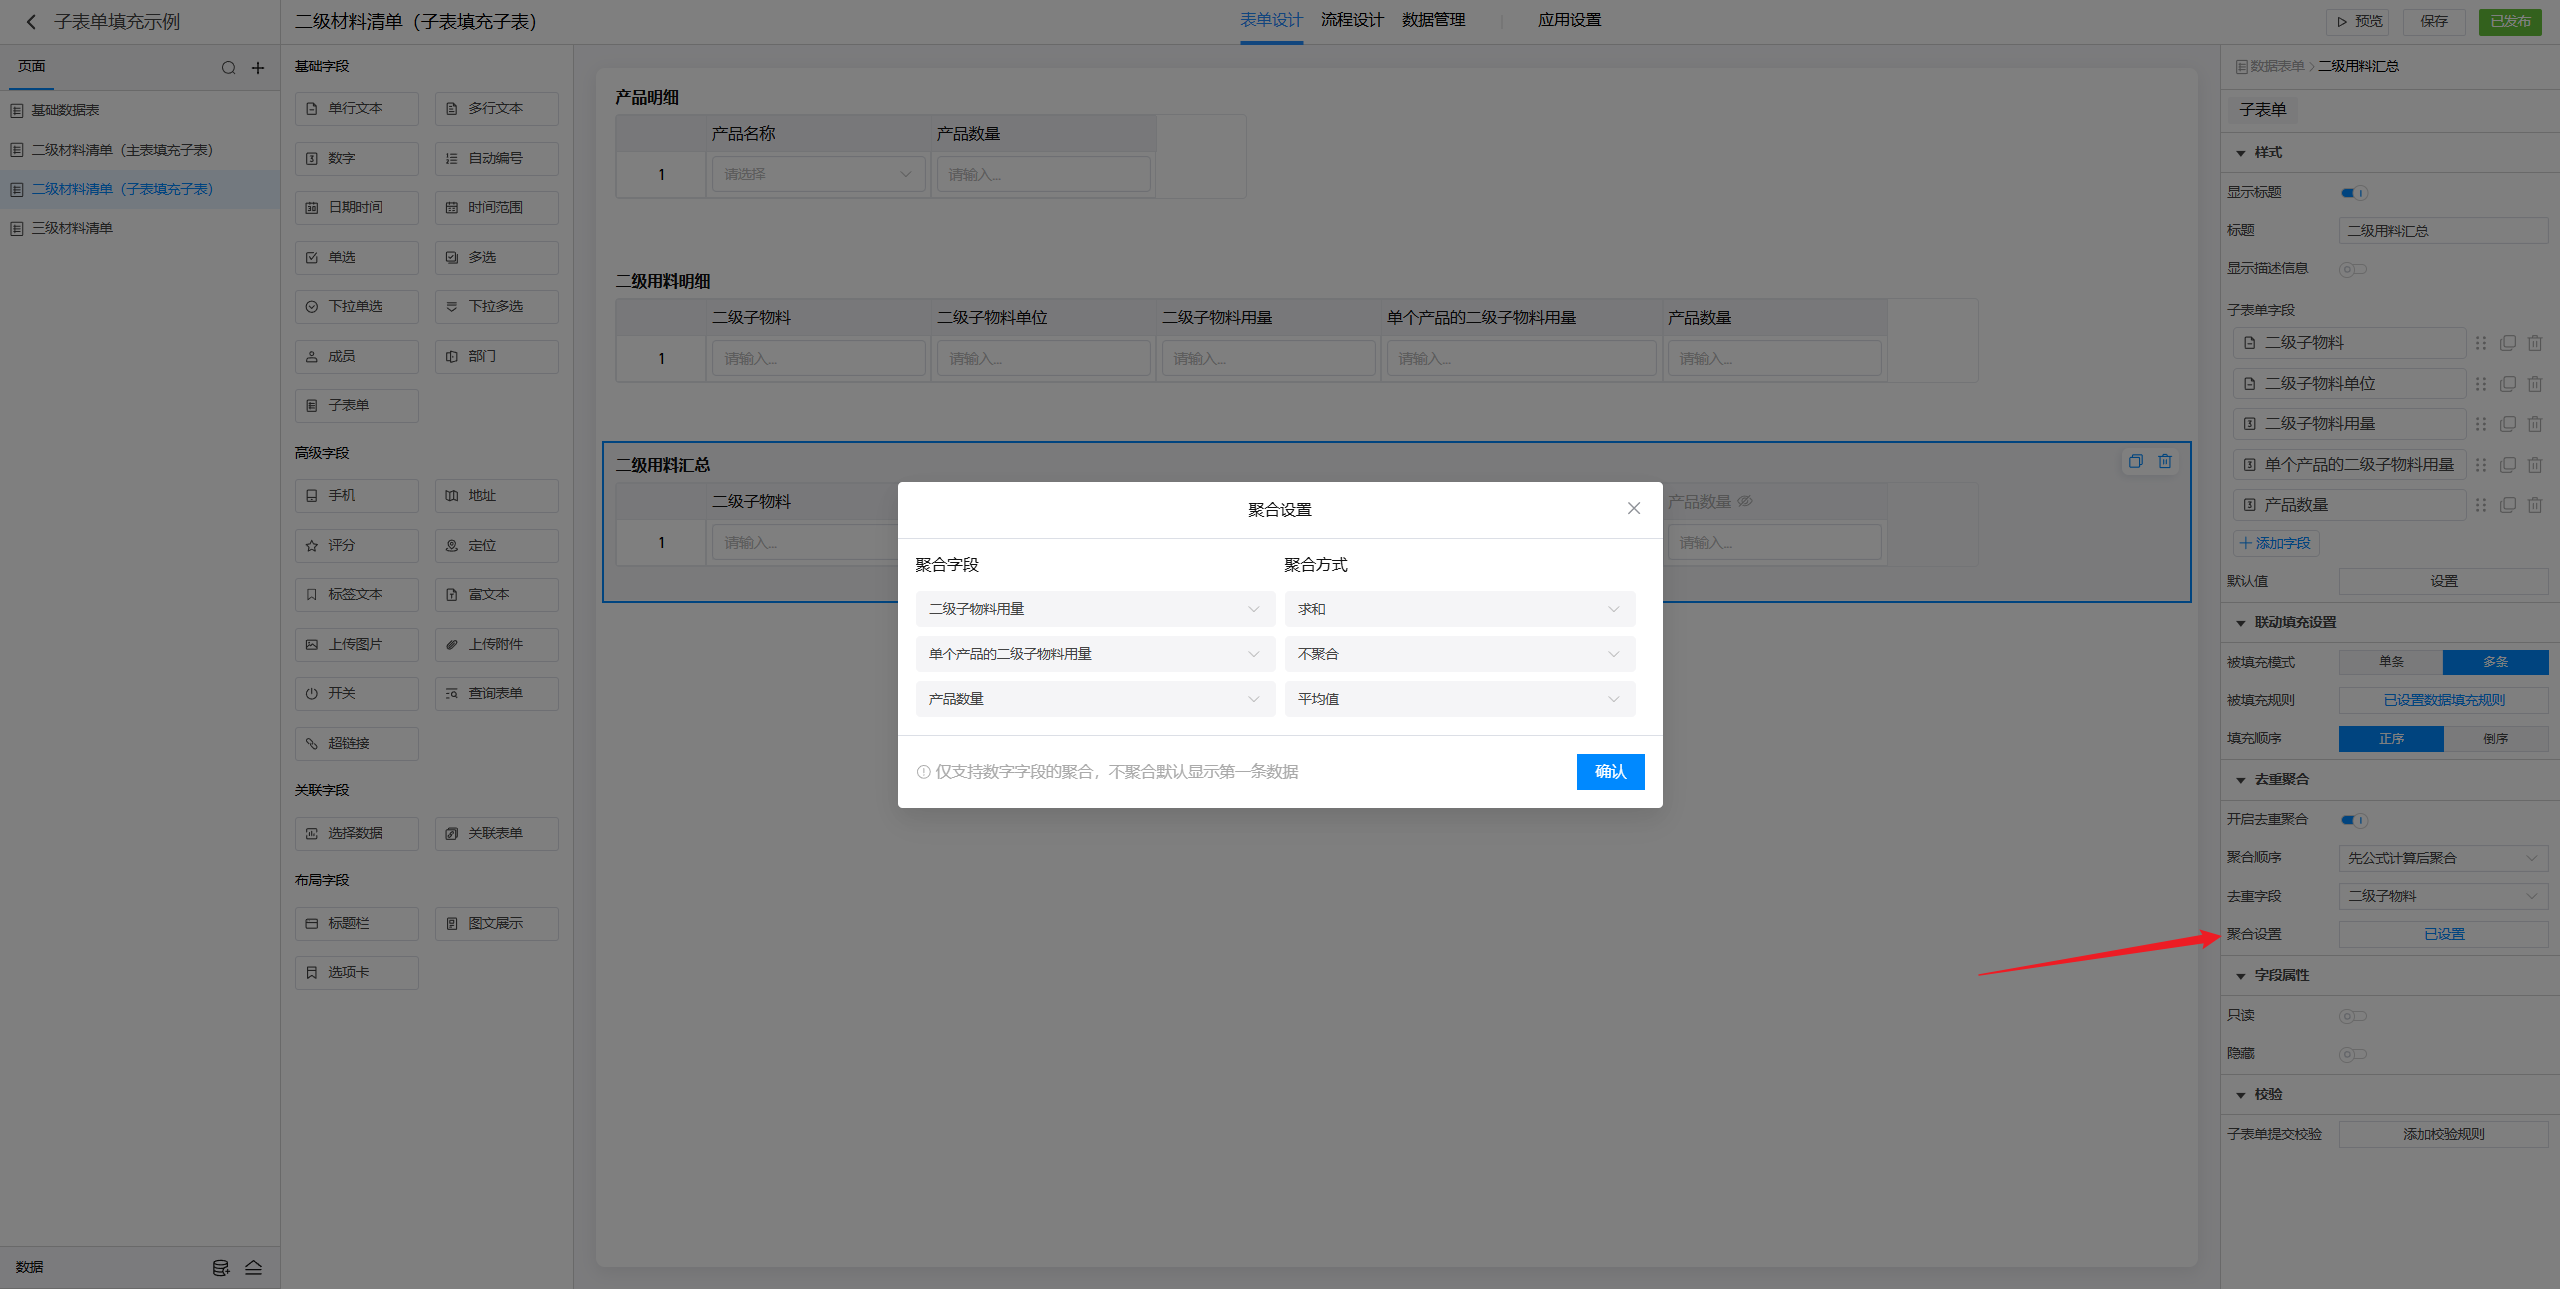Click the search icon in pages panel
This screenshot has height=1289, width=2560.
(x=228, y=68)
